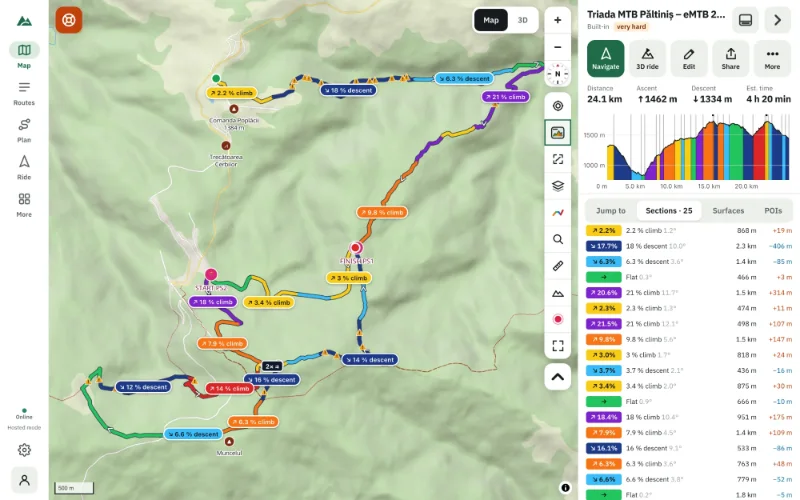Viewport: 800px width, 500px height.
Task: Select the 16 % descent section row
Action: click(689, 448)
